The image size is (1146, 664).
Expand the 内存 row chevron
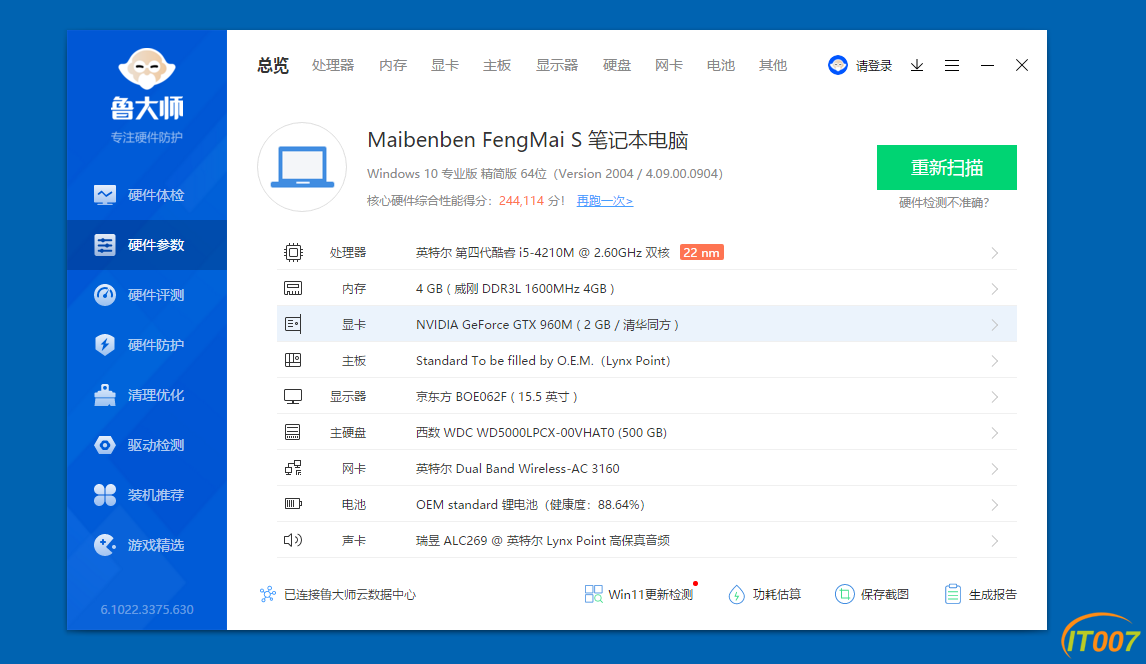(x=995, y=289)
